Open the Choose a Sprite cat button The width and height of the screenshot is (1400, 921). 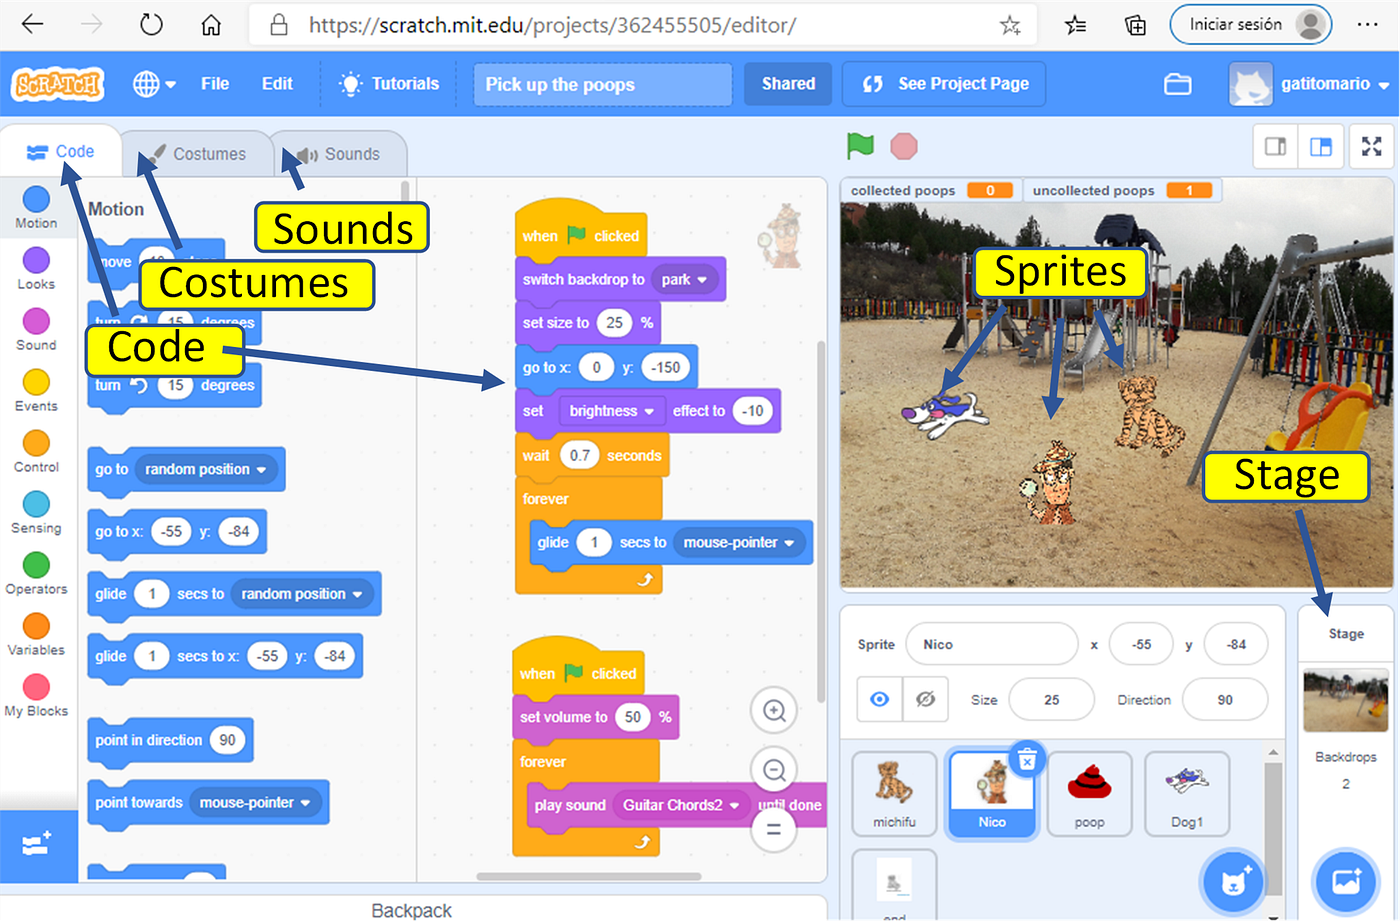point(1231,881)
